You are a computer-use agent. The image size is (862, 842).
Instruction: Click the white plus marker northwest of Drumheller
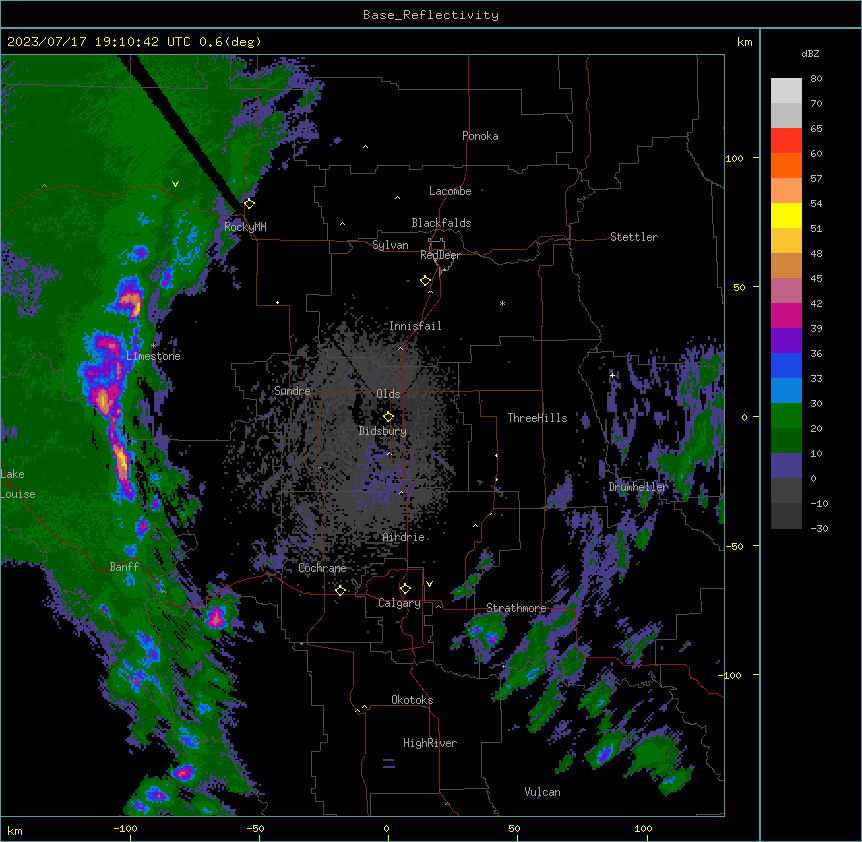[612, 375]
